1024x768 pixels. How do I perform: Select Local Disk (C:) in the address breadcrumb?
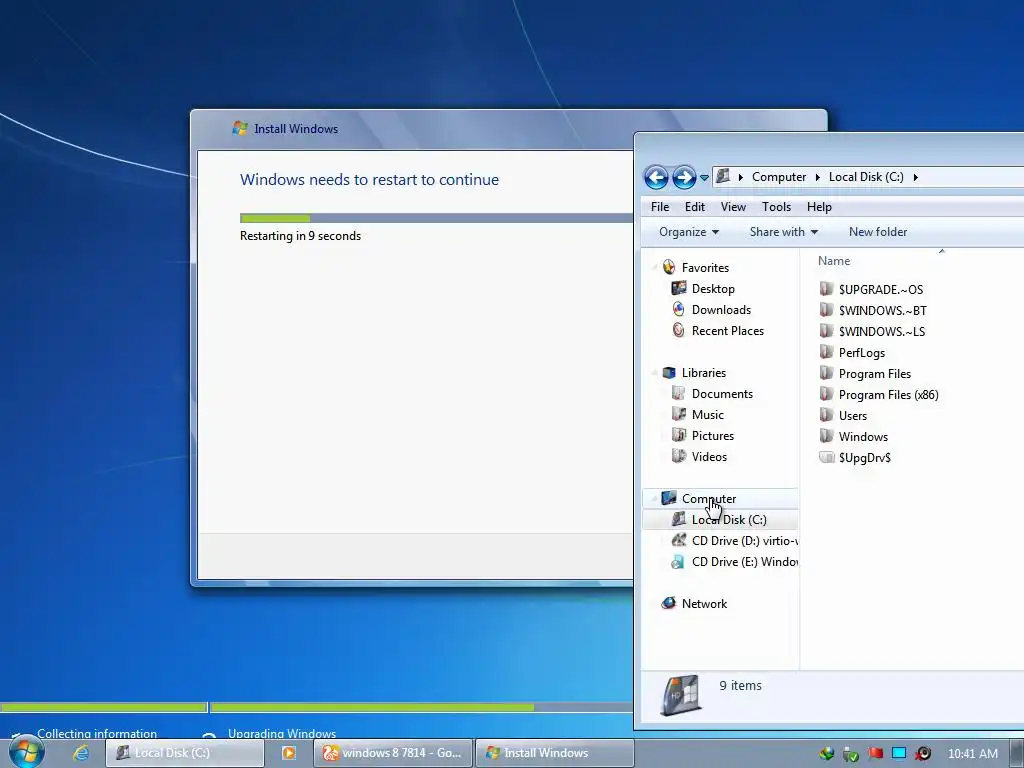(866, 177)
